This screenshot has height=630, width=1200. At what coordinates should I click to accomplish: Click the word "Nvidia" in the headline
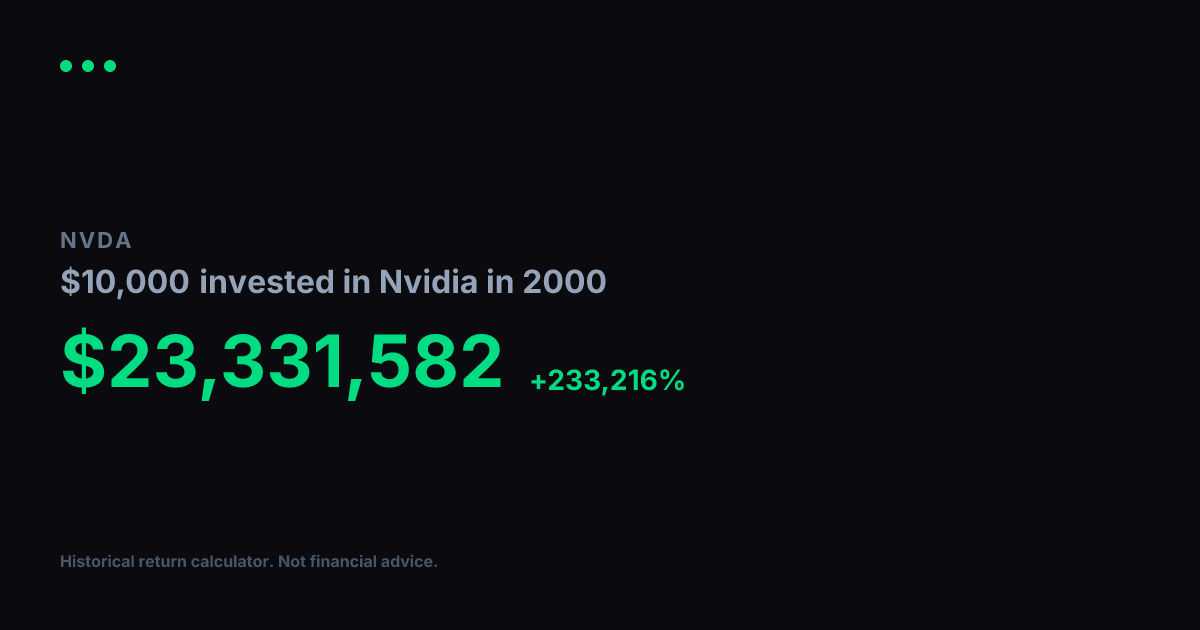pos(428,283)
